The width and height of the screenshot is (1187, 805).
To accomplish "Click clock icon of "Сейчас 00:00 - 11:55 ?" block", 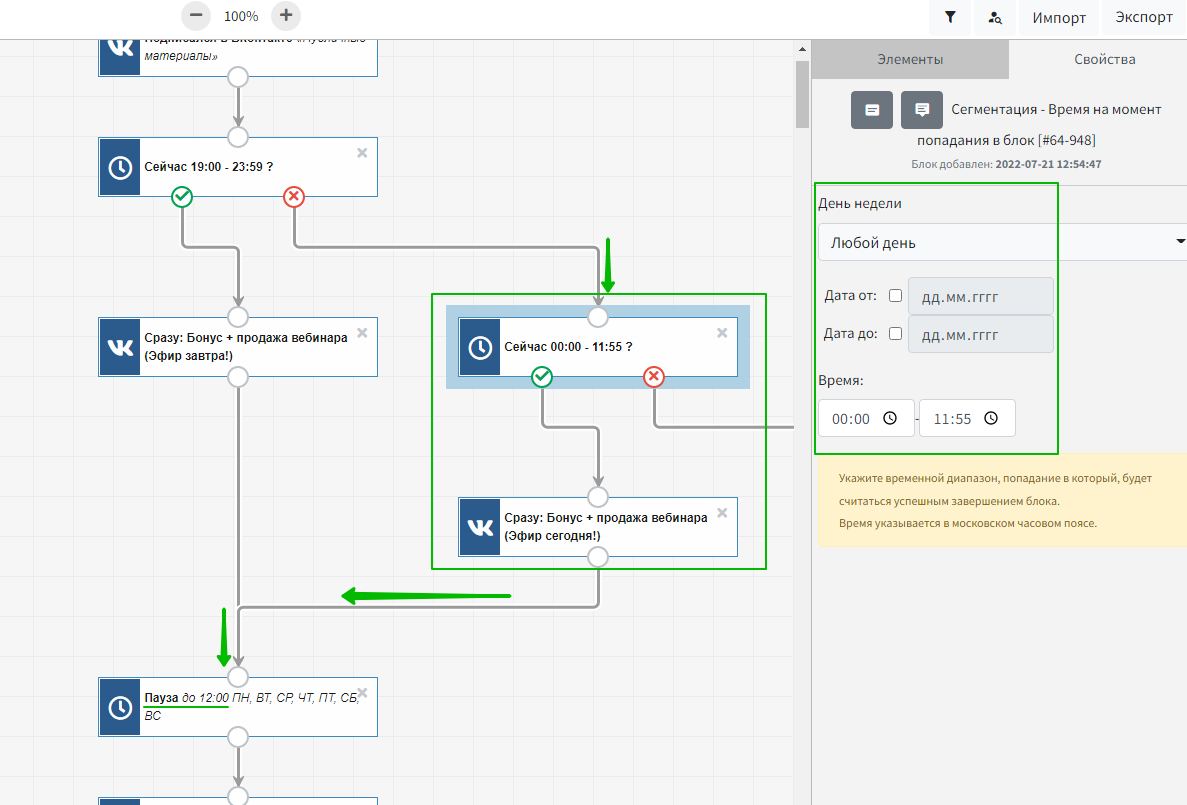I will [x=480, y=347].
